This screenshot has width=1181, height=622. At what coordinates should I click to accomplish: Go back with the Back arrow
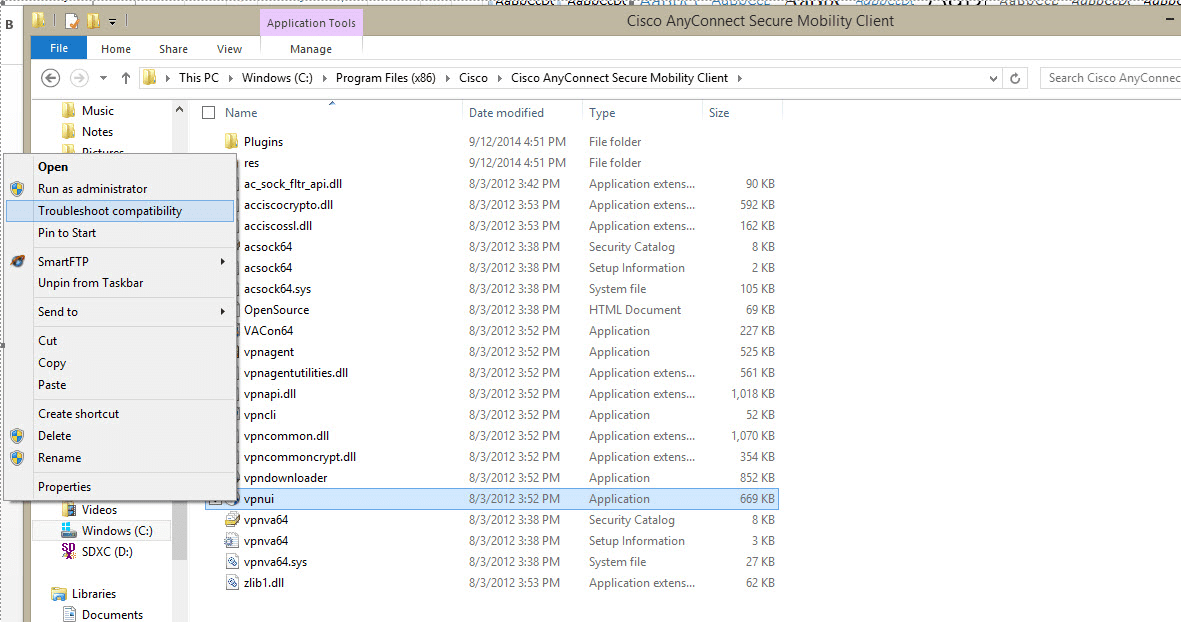[50, 78]
